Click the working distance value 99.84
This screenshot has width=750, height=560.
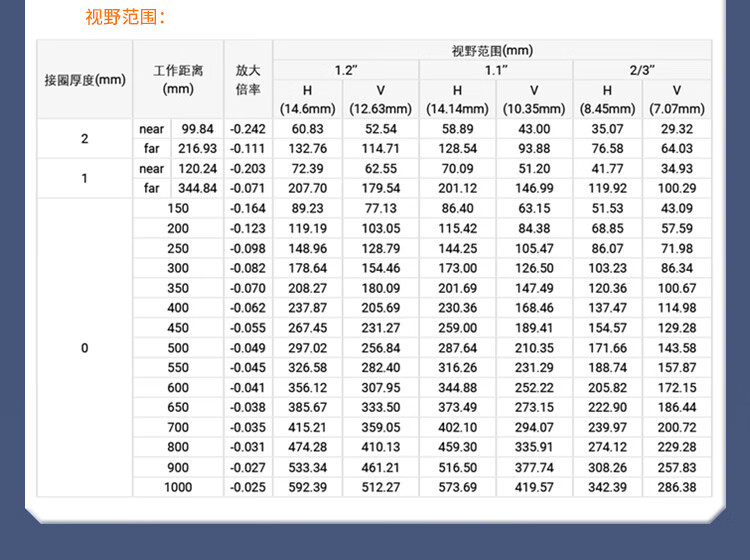pos(198,129)
